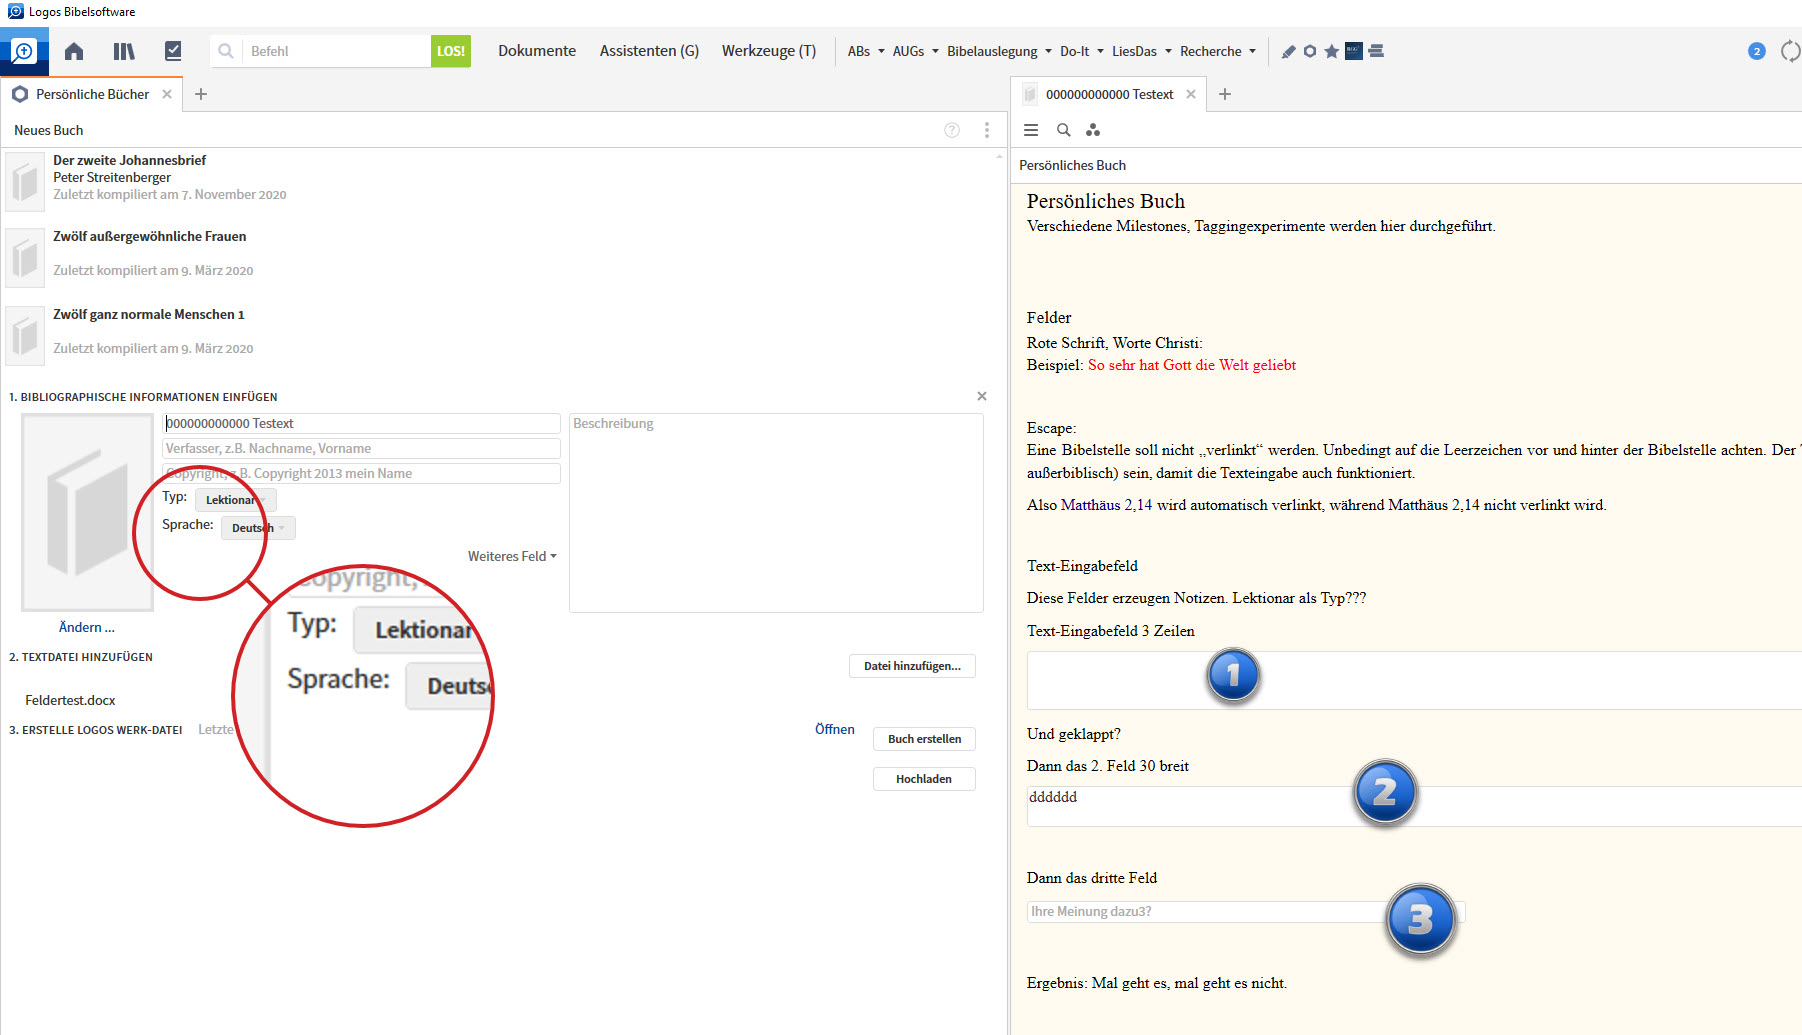Click the empty three-line text field under Text-Eingabefeld 3 Zeilen

click(x=1414, y=680)
